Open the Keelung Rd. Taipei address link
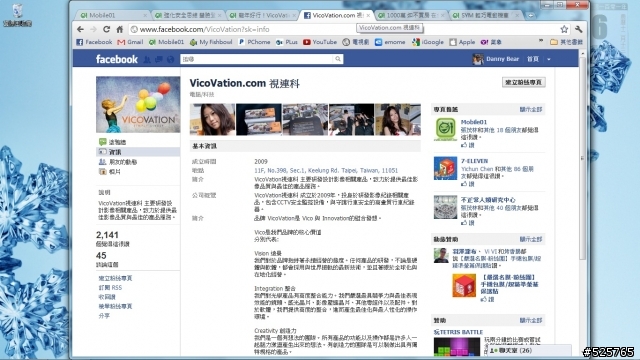 click(326, 171)
